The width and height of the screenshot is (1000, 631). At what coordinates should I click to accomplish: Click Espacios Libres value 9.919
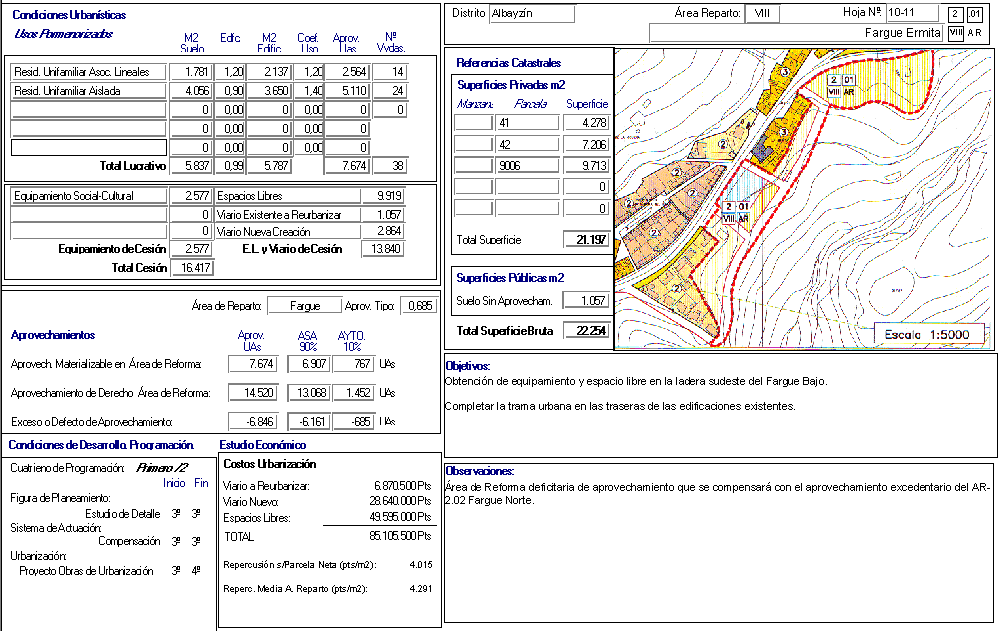pyautogui.click(x=382, y=196)
